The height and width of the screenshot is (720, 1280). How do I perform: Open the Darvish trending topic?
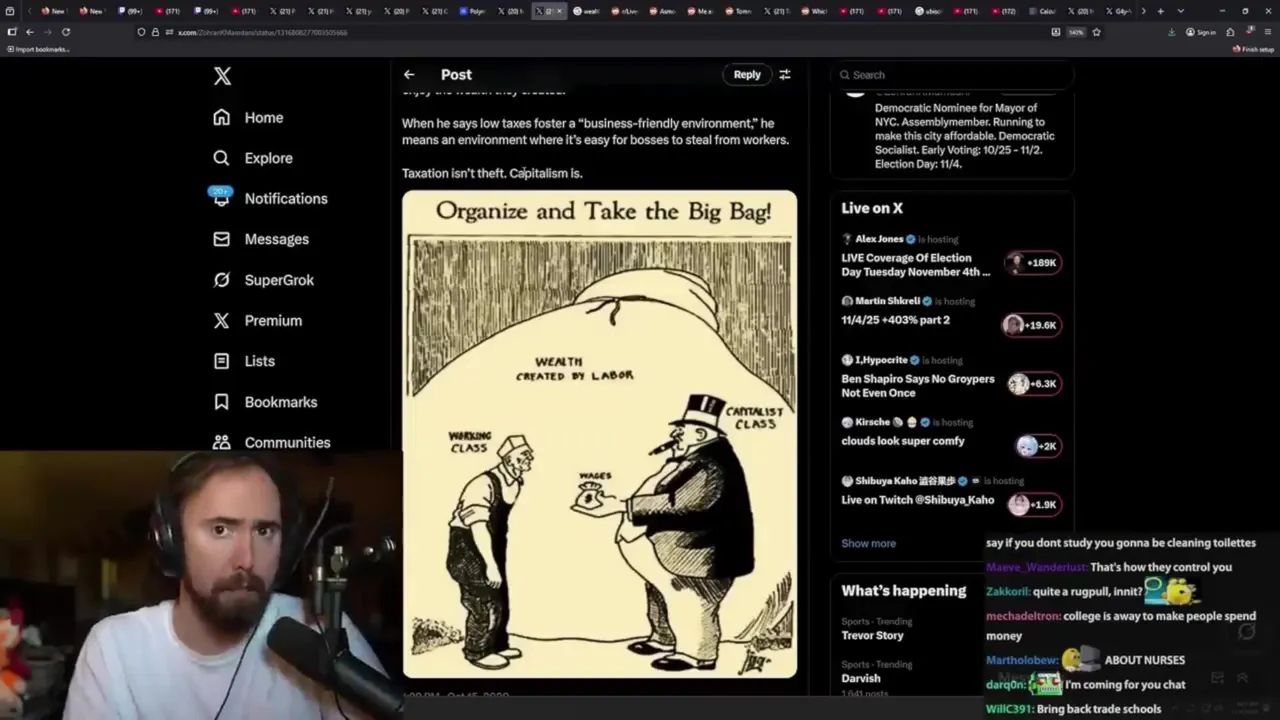861,678
